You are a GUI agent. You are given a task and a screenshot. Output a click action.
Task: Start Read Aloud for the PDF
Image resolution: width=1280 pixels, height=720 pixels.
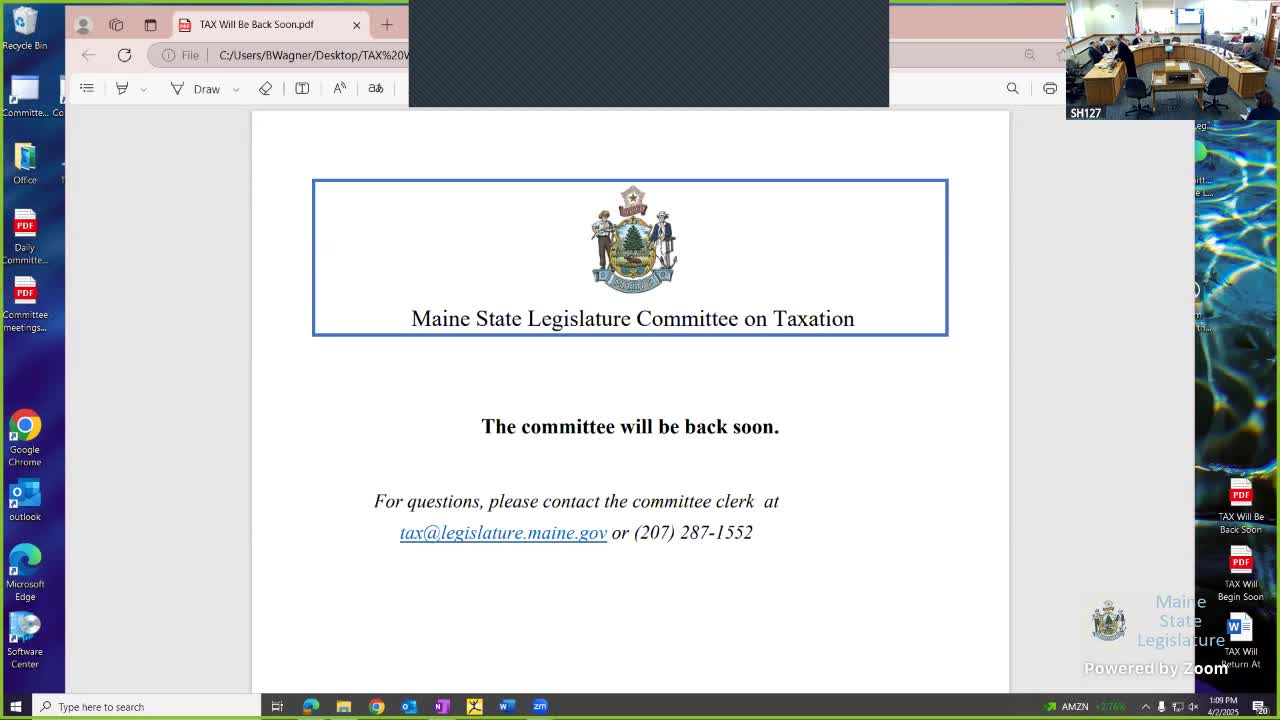[x=340, y=89]
